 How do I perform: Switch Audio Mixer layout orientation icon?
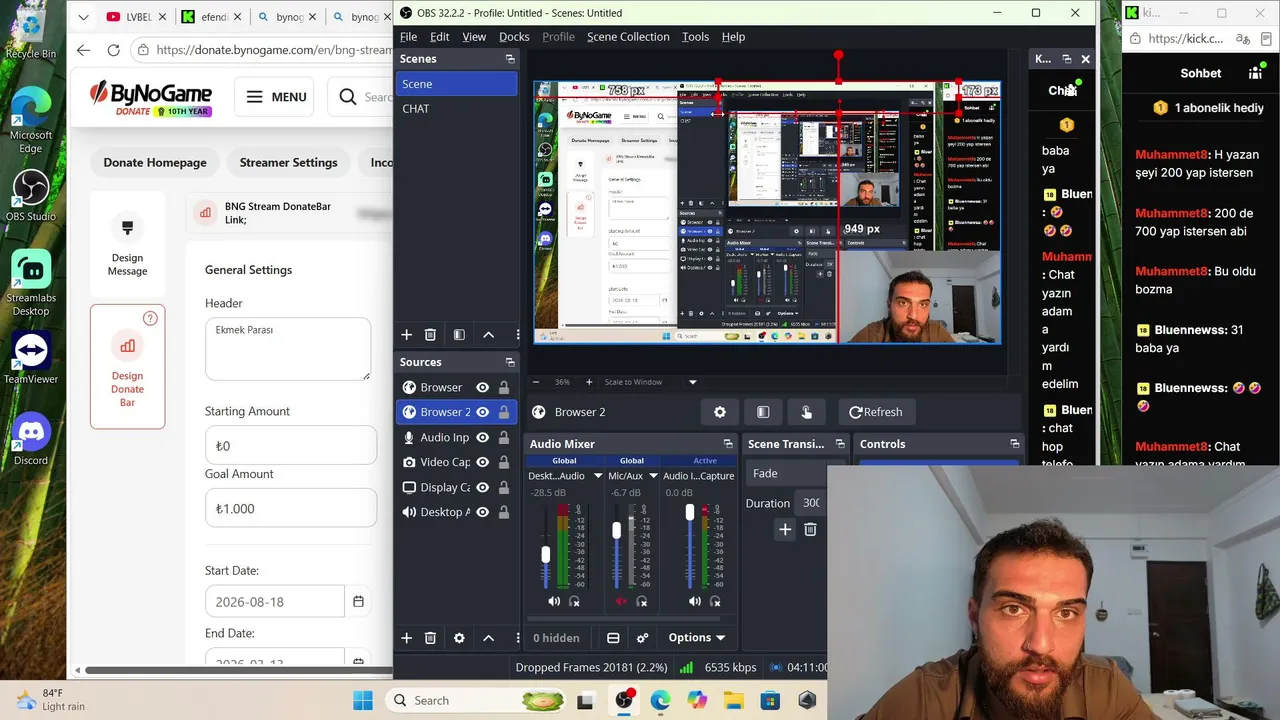tap(613, 638)
